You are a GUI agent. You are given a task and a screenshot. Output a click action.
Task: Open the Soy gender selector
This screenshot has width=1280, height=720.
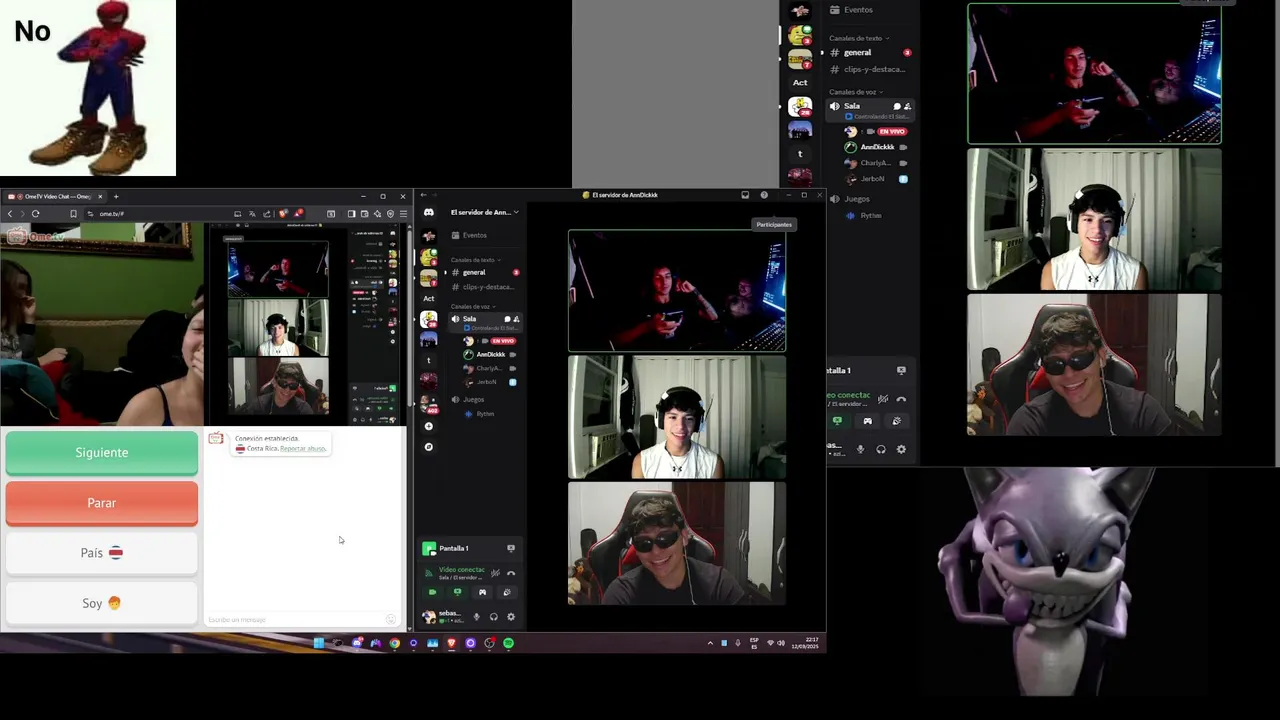[102, 603]
